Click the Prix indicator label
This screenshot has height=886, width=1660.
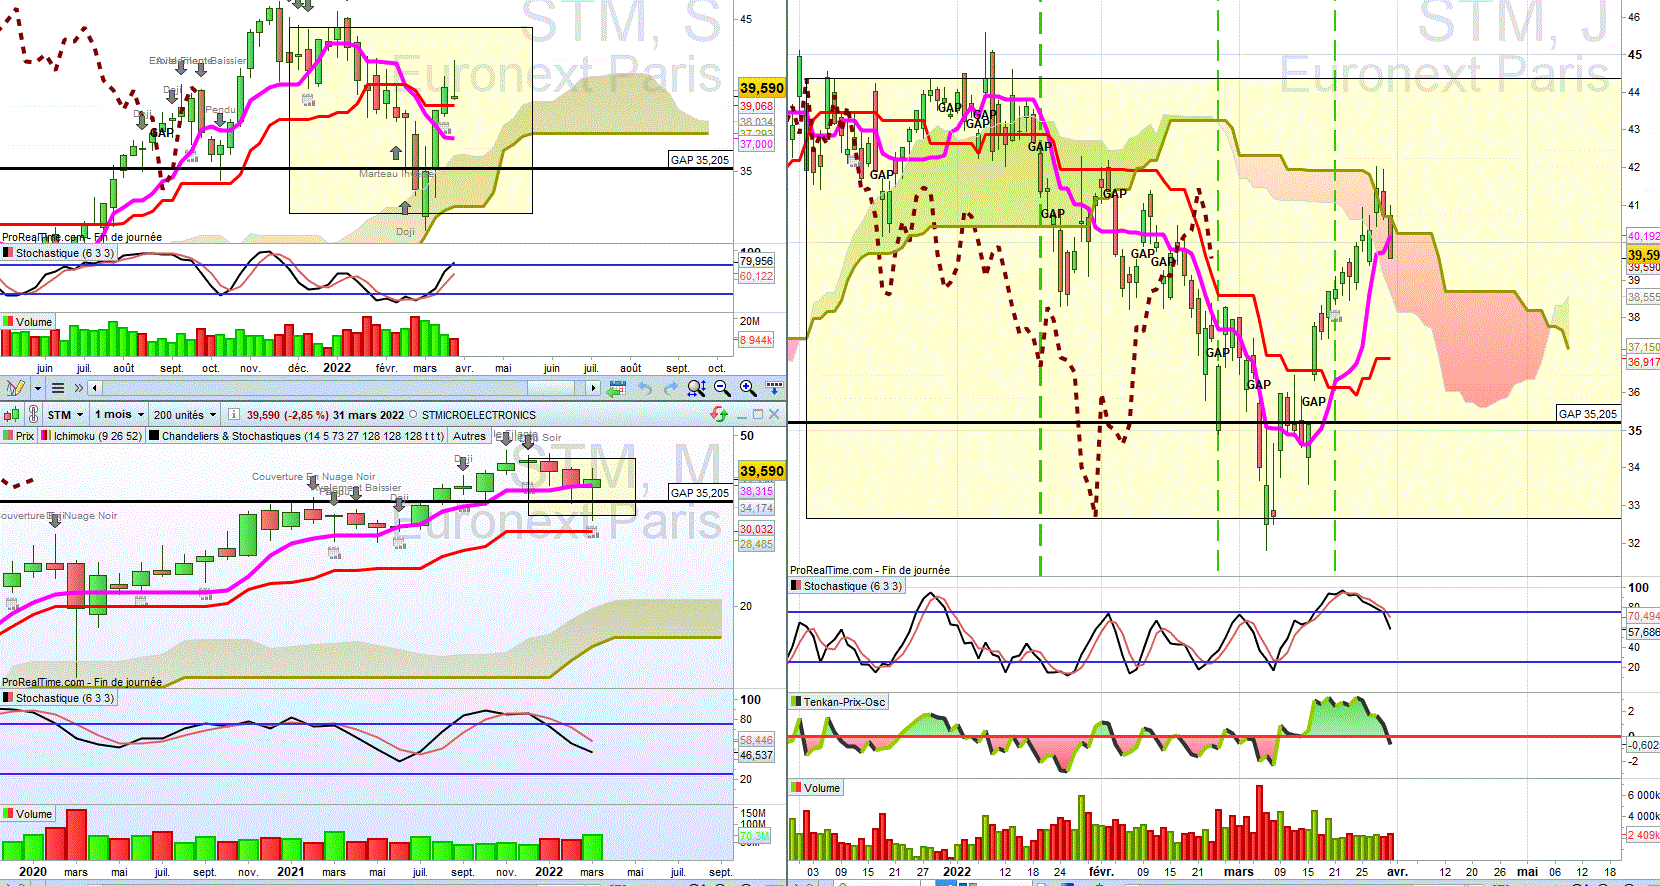tap(19, 436)
